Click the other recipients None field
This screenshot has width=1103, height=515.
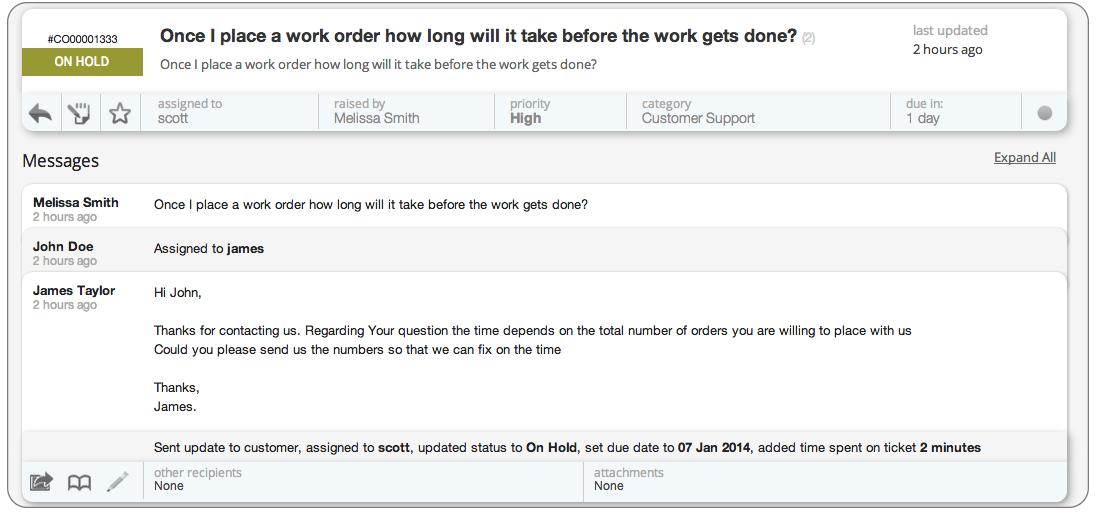363,481
